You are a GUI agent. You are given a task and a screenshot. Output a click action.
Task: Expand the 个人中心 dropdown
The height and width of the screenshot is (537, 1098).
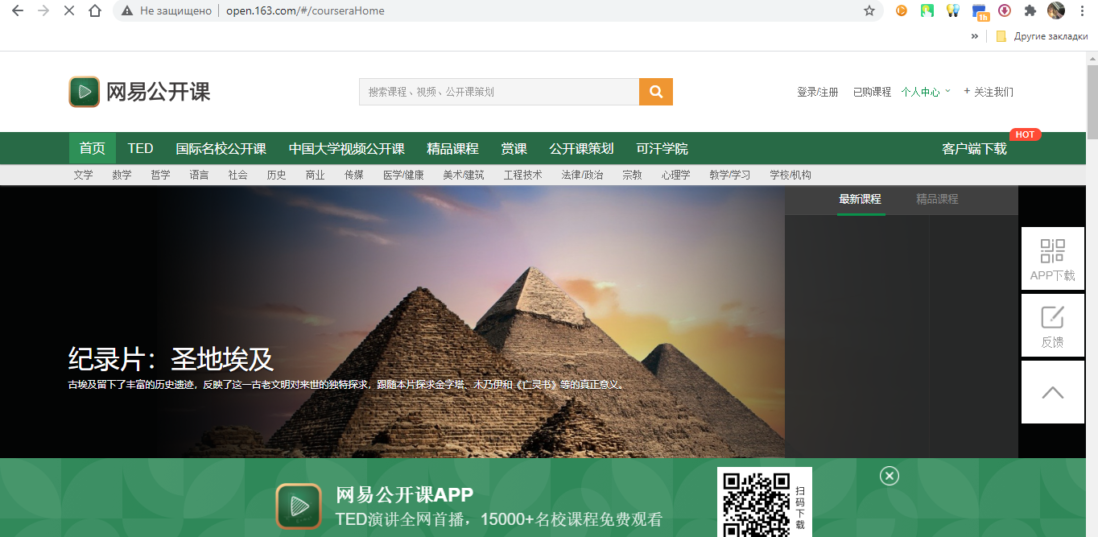pyautogui.click(x=926, y=92)
